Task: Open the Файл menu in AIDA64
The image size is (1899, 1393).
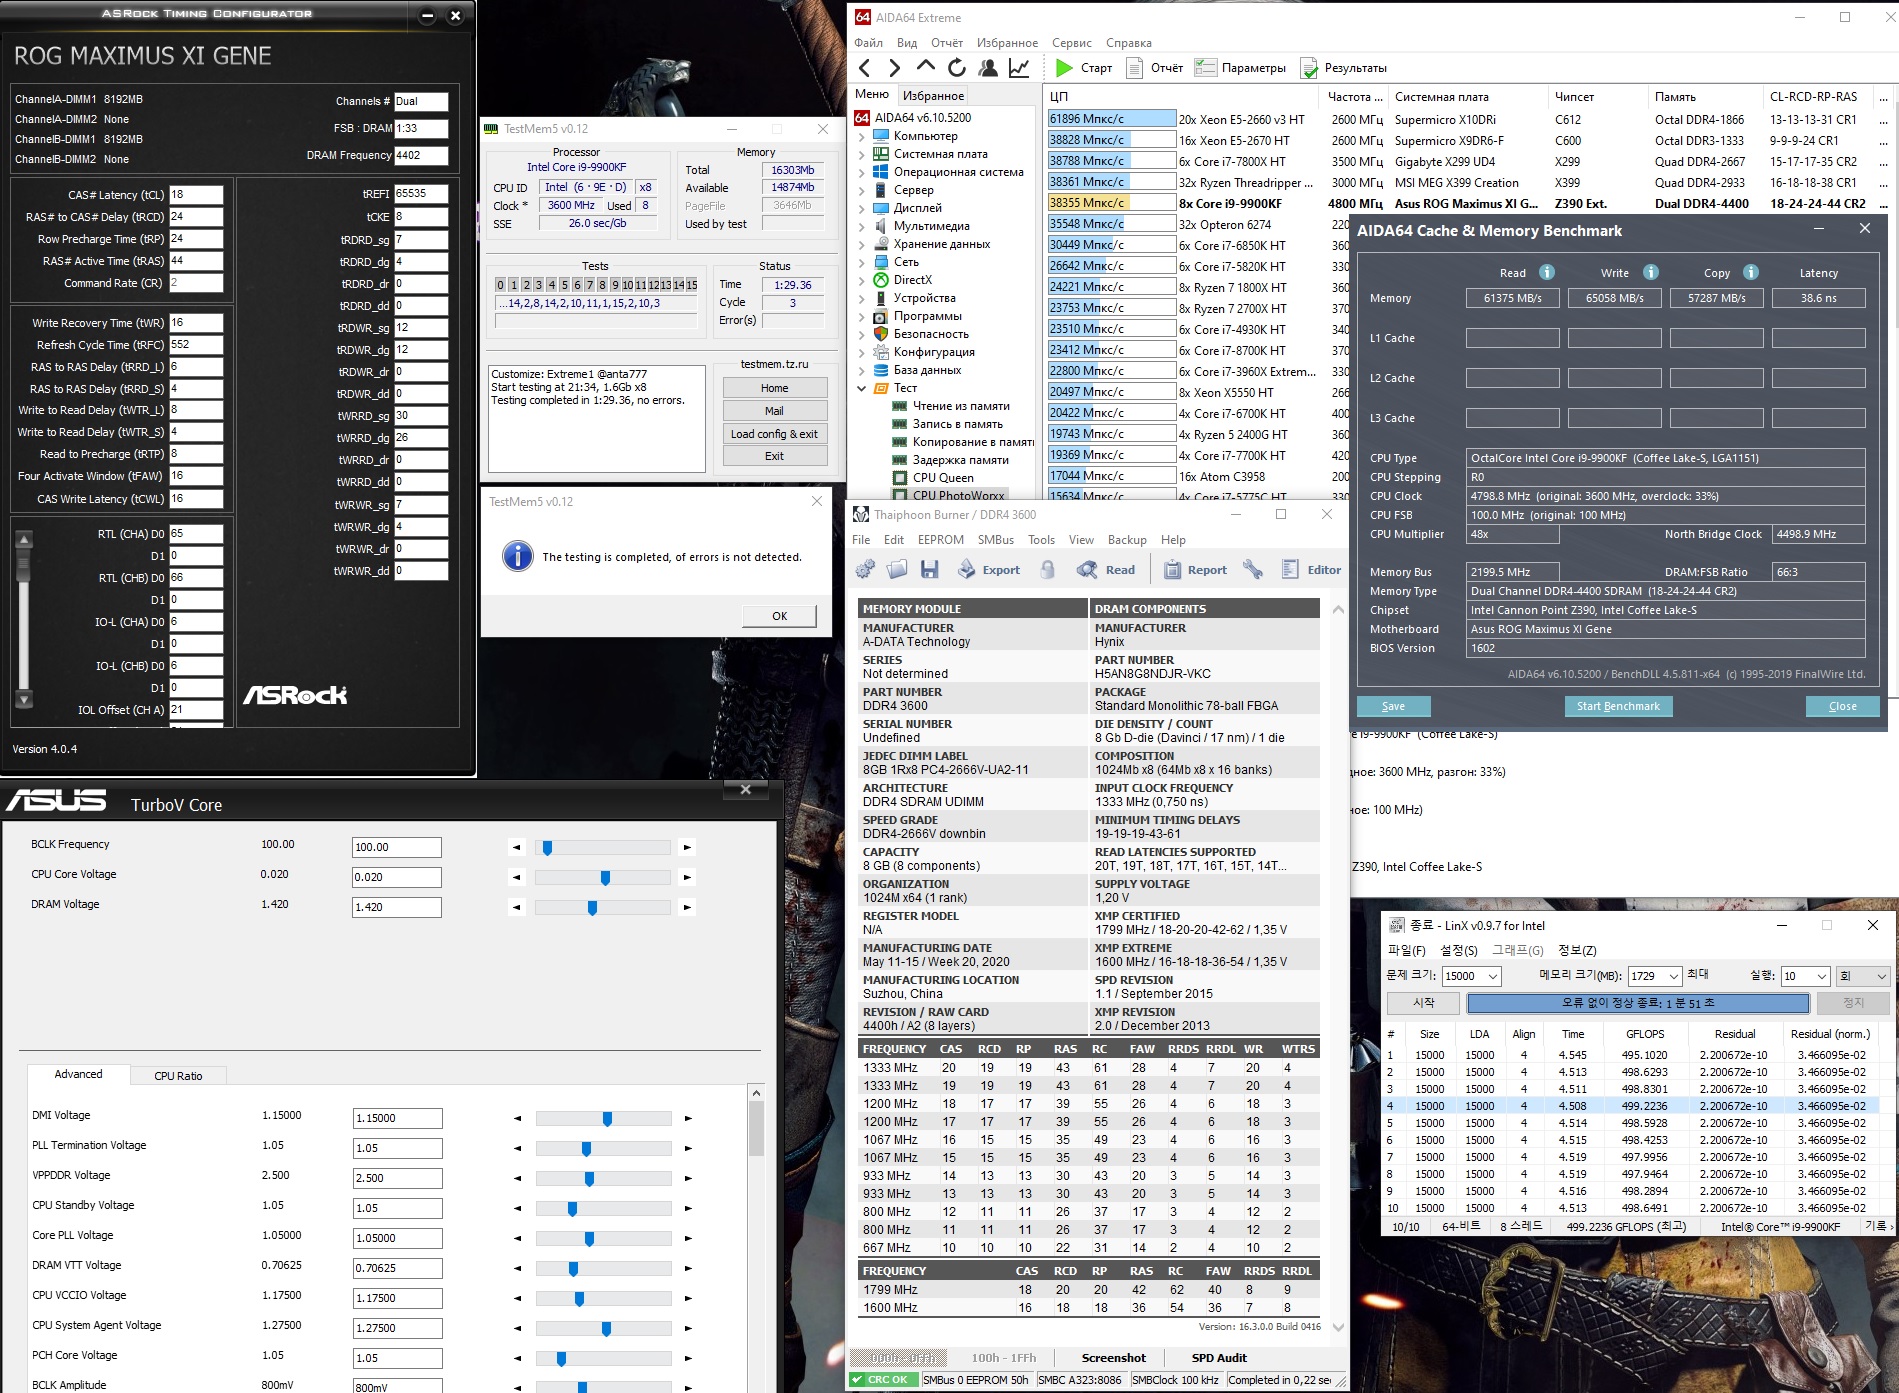Action: click(x=868, y=43)
